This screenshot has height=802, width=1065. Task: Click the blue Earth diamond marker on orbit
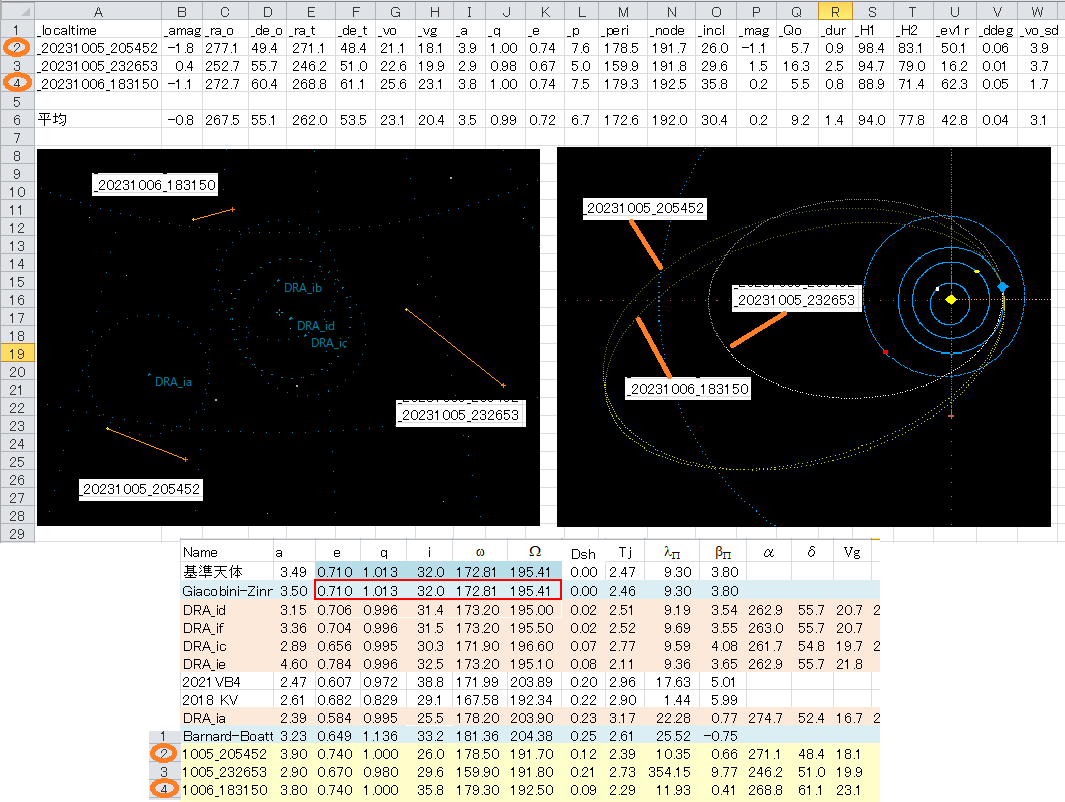point(1002,287)
